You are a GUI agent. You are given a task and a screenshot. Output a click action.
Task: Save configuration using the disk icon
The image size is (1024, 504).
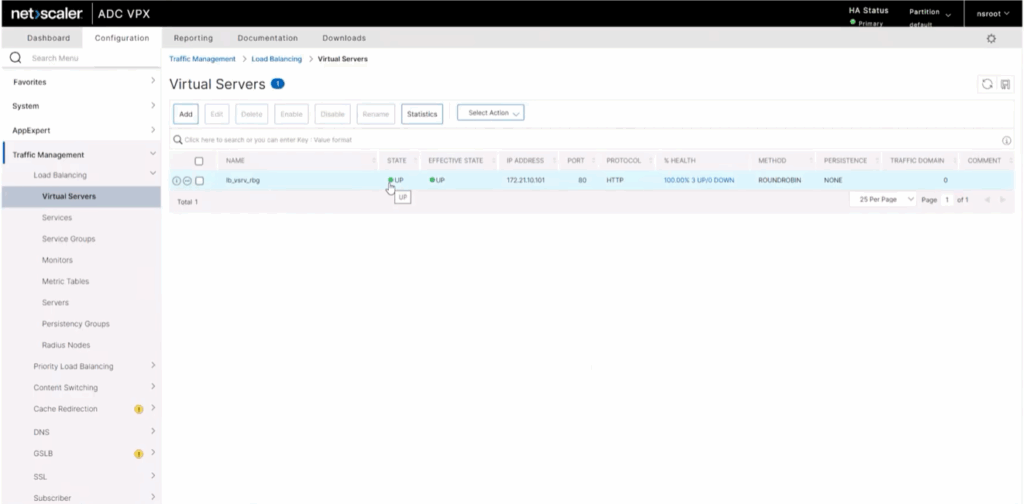click(1005, 84)
